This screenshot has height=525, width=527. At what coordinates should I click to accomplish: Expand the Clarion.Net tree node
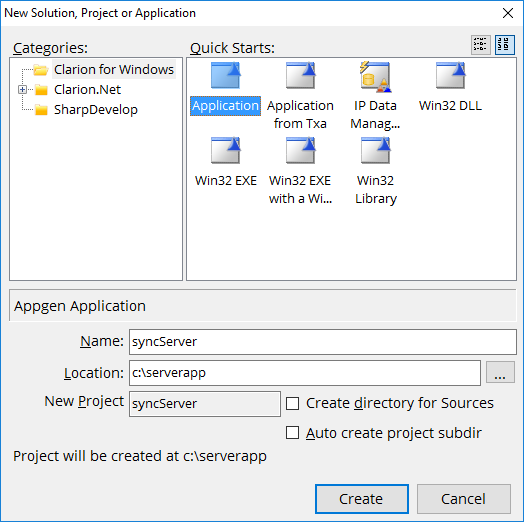click(x=23, y=90)
